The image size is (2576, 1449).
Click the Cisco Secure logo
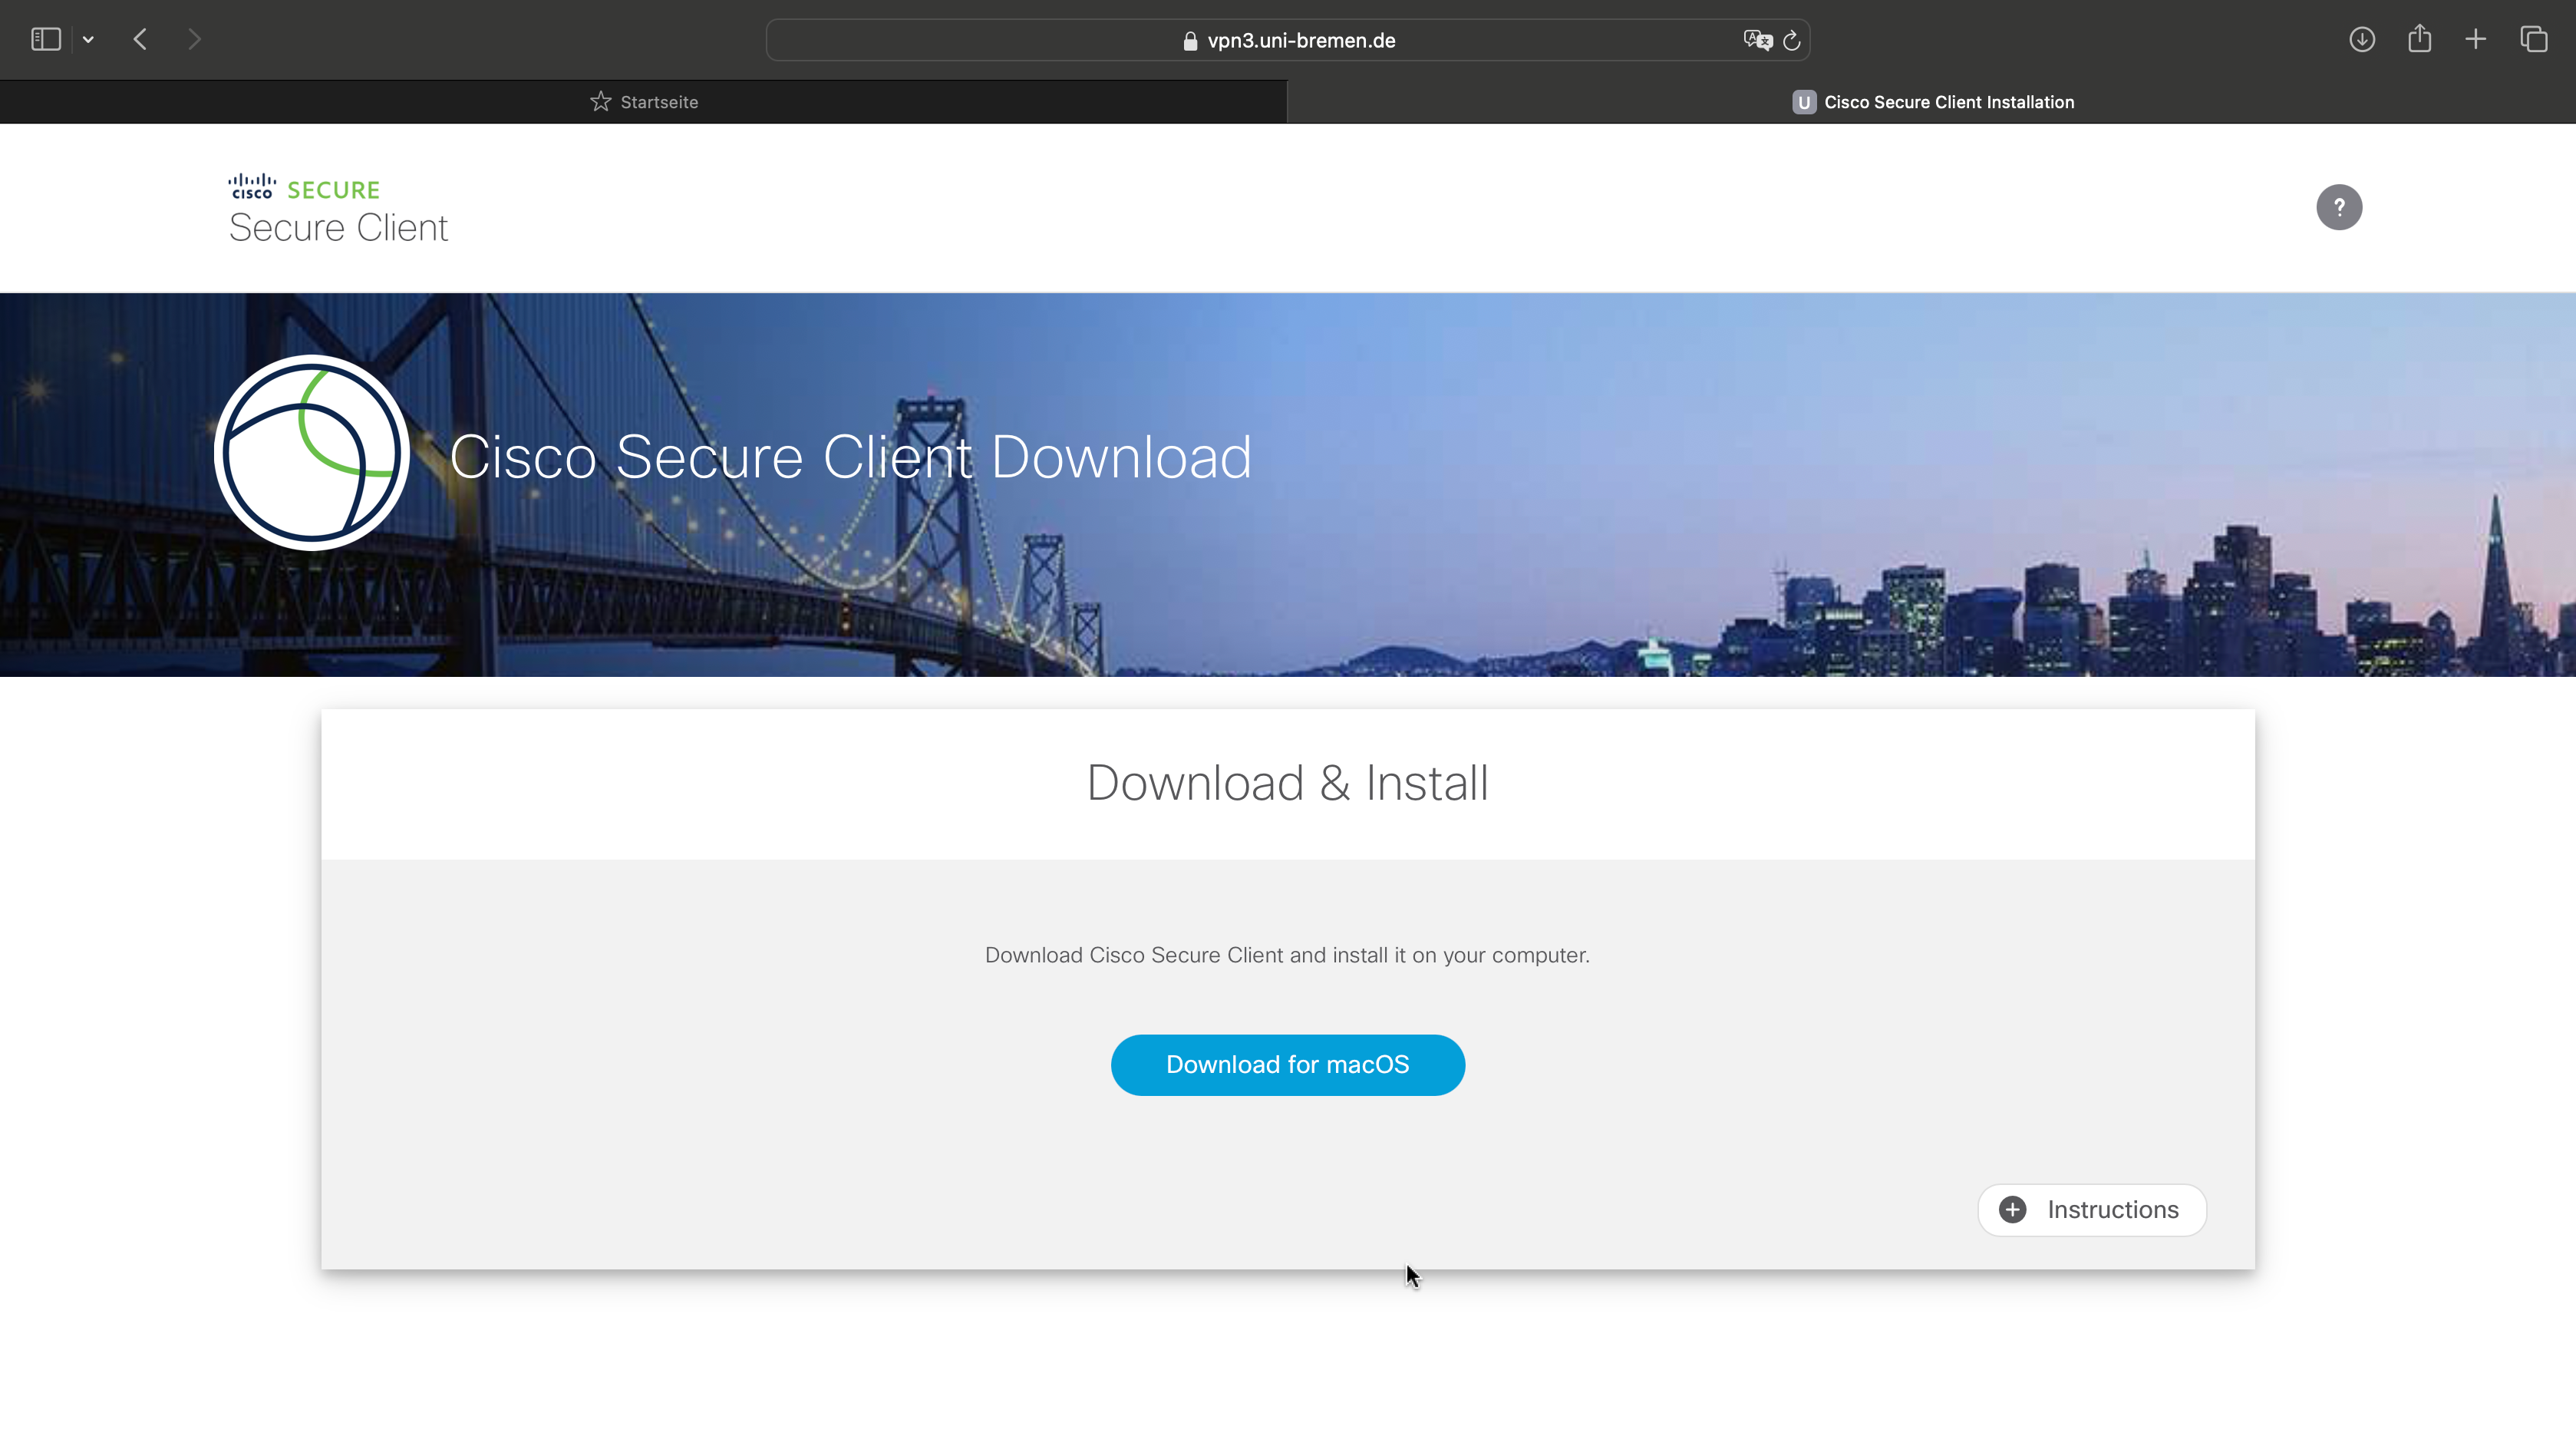[304, 188]
